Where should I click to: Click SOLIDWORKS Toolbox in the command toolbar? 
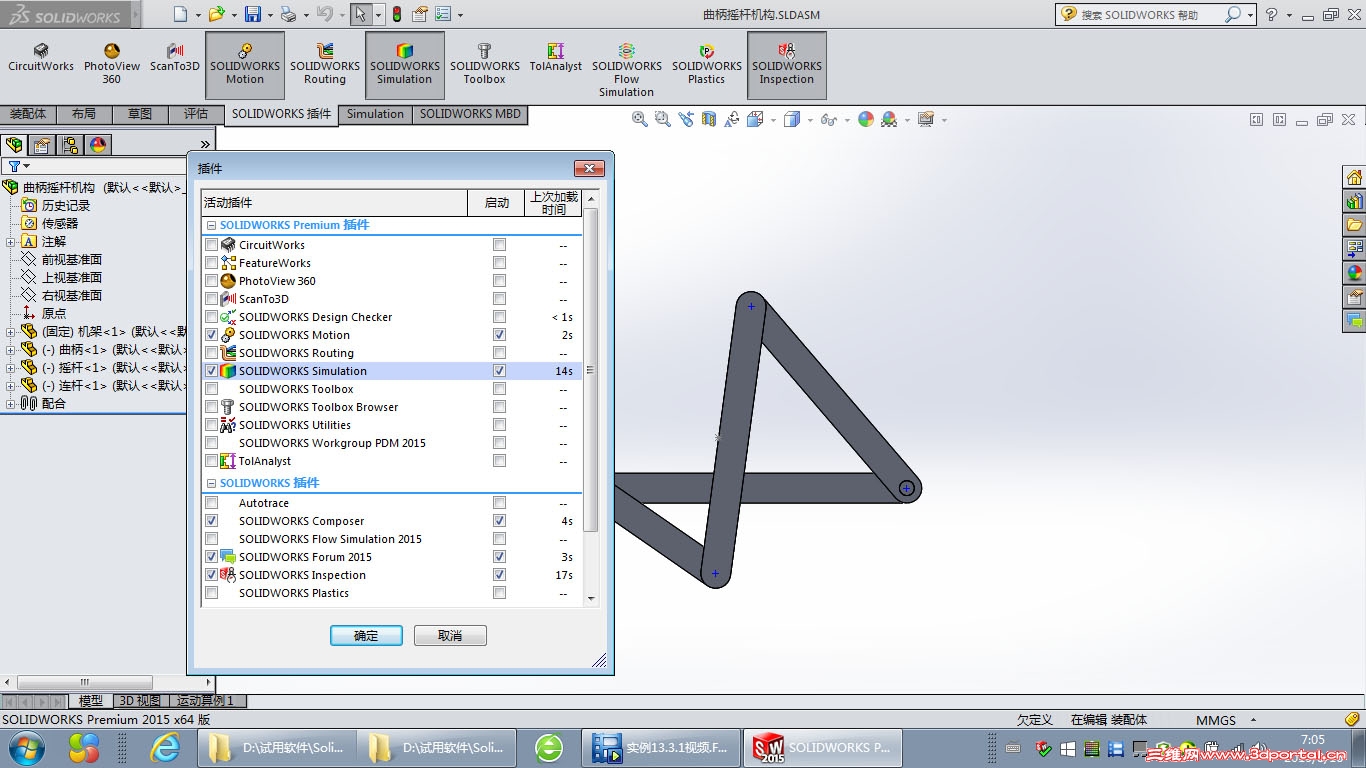point(484,64)
